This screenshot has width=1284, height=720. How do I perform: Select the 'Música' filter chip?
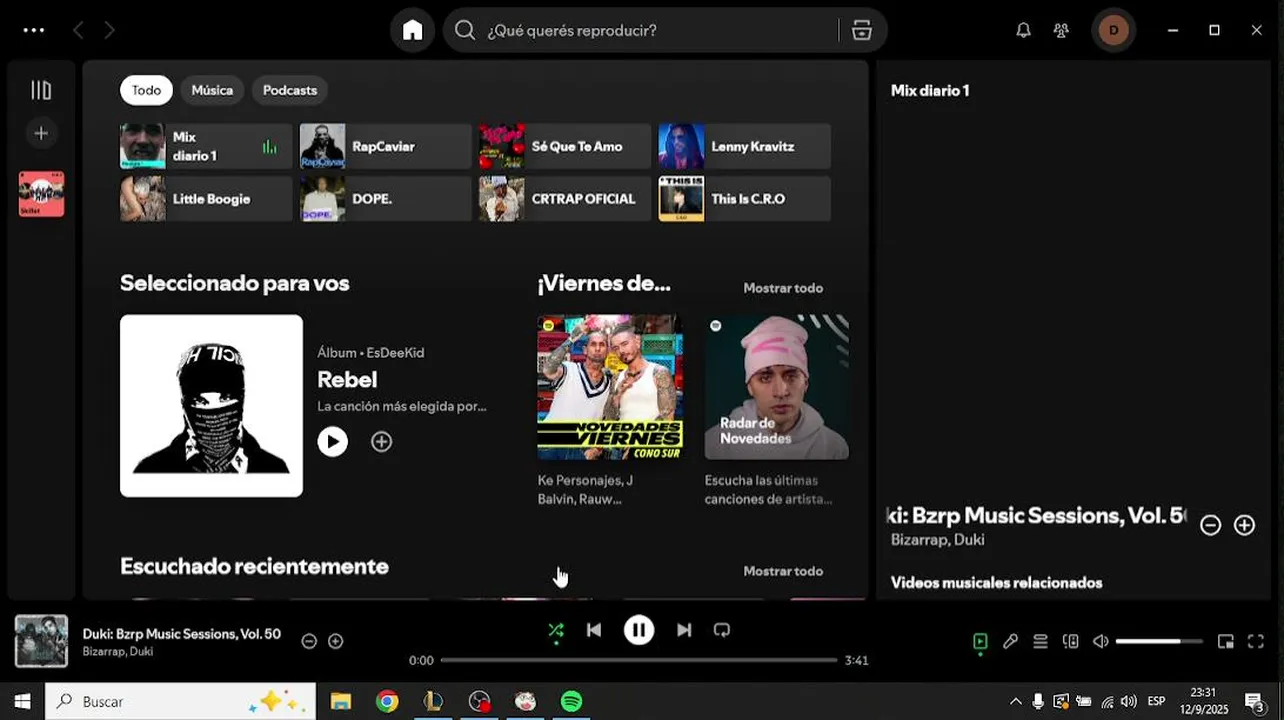tap(212, 90)
